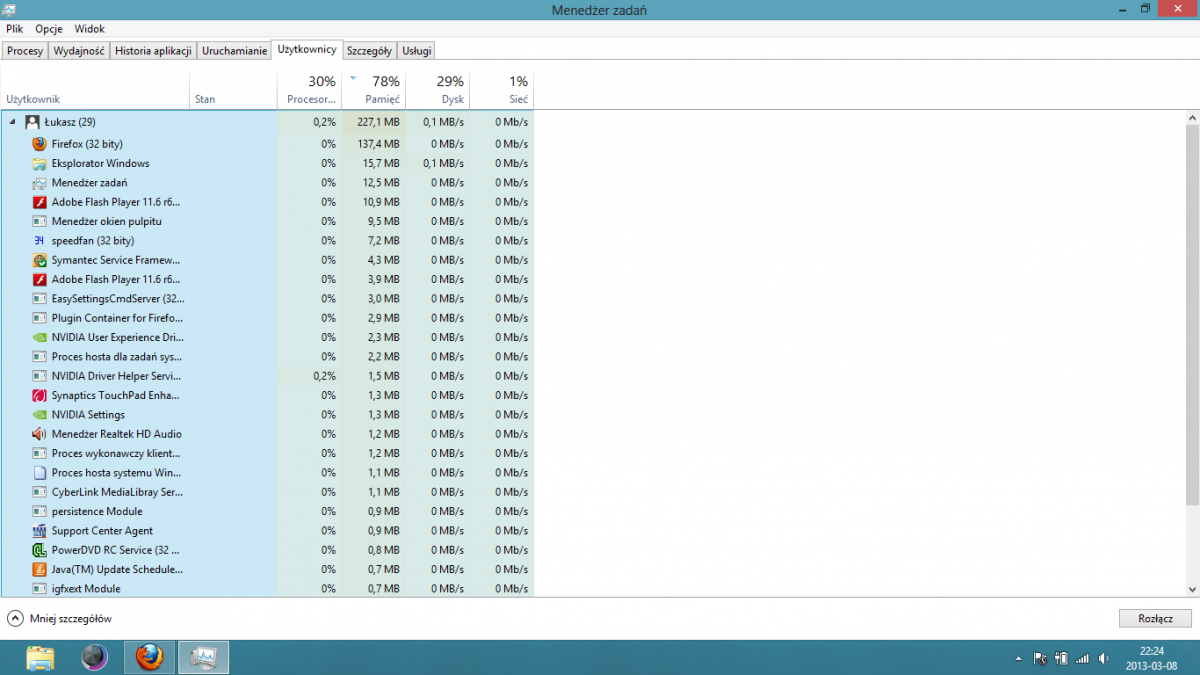Open the volume control in the system tray
The image size is (1200, 675).
pyautogui.click(x=1103, y=659)
